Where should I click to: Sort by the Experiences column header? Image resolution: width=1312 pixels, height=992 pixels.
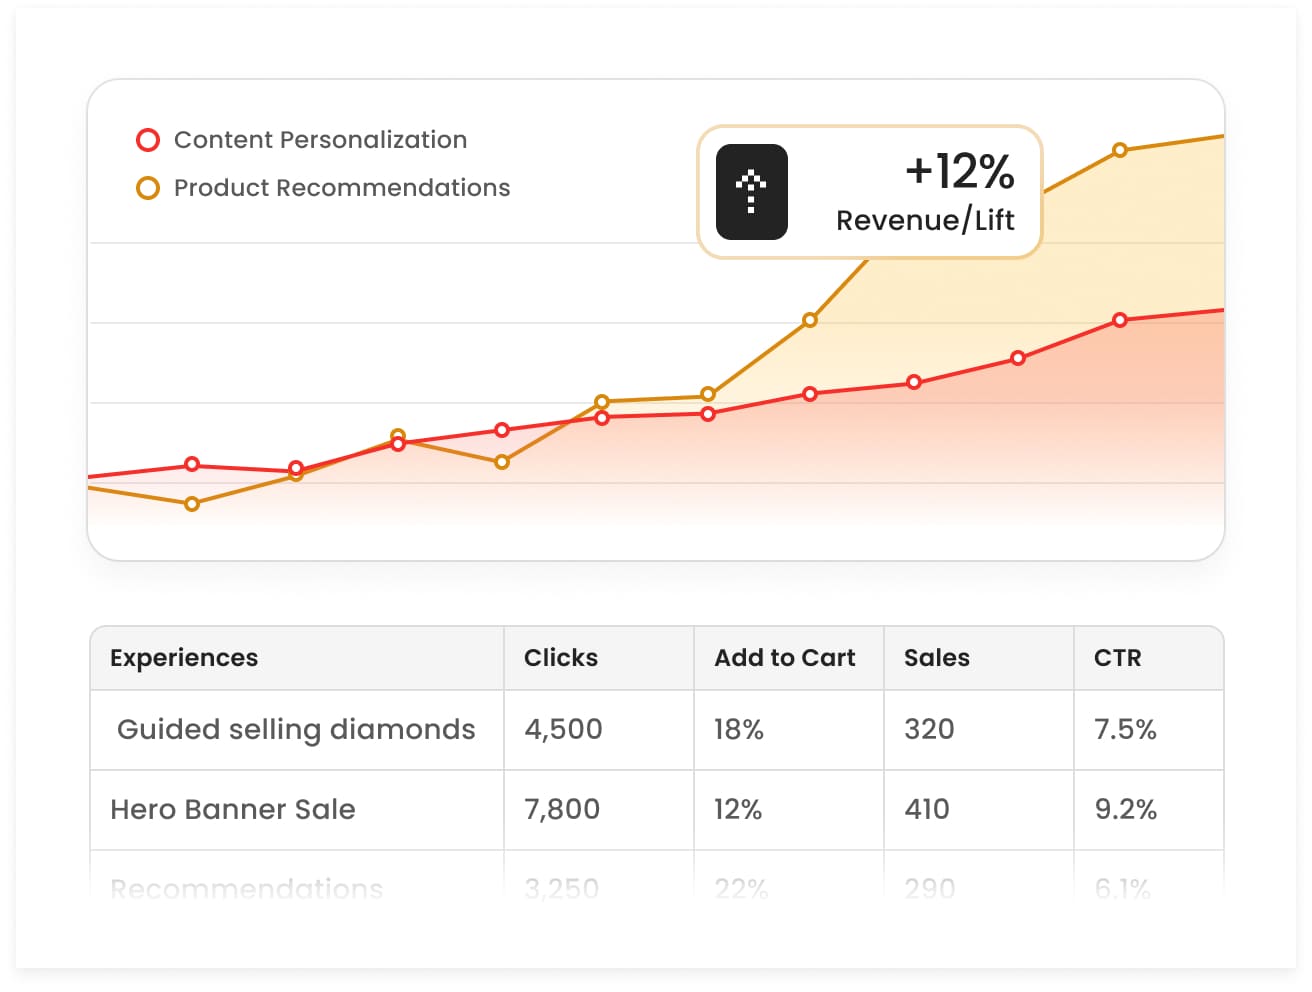(x=184, y=658)
